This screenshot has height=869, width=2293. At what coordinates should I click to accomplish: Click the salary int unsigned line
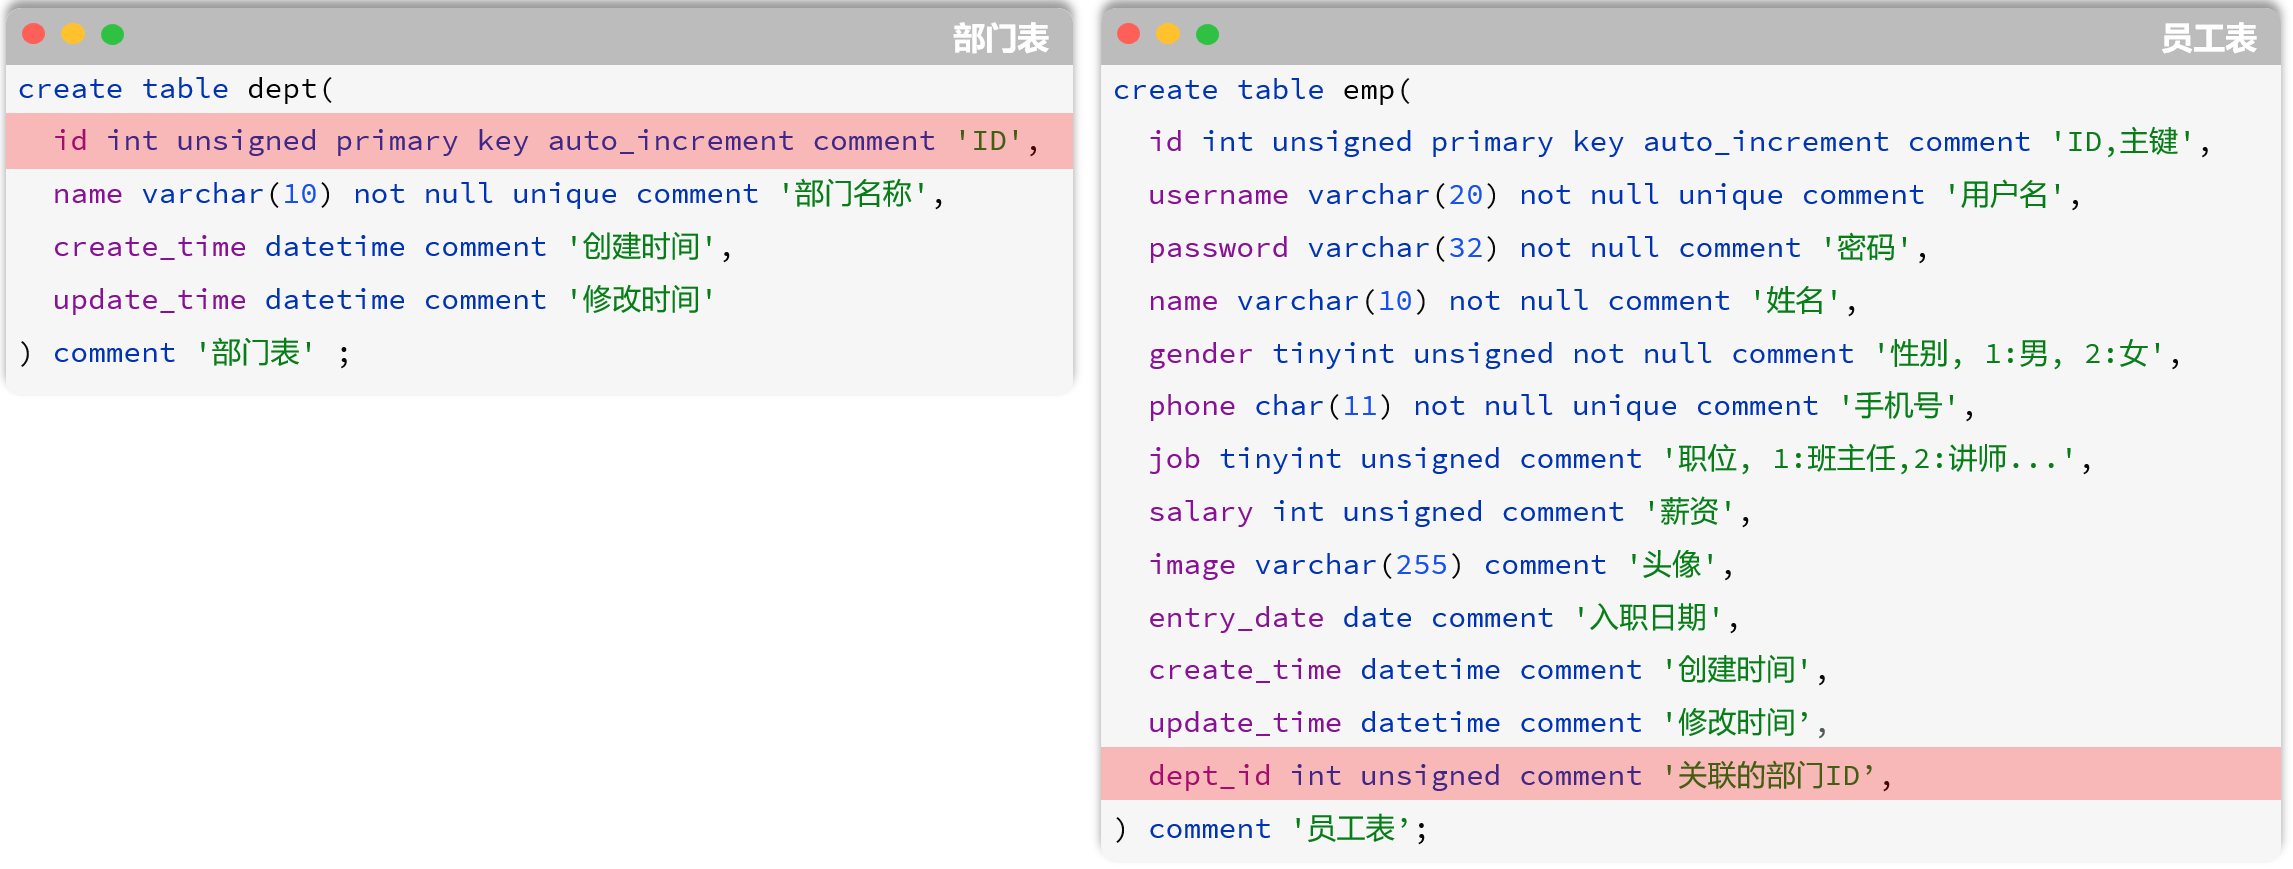[x=1449, y=512]
